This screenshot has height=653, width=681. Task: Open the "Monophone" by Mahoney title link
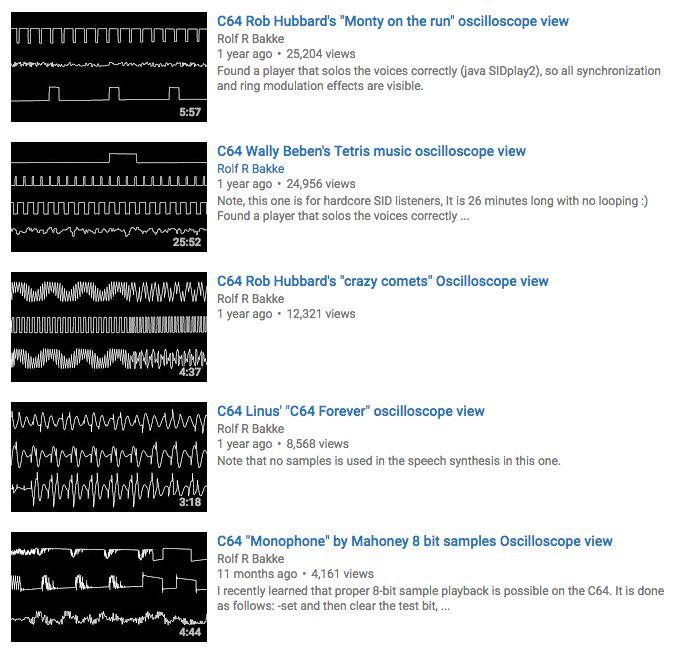tap(414, 541)
